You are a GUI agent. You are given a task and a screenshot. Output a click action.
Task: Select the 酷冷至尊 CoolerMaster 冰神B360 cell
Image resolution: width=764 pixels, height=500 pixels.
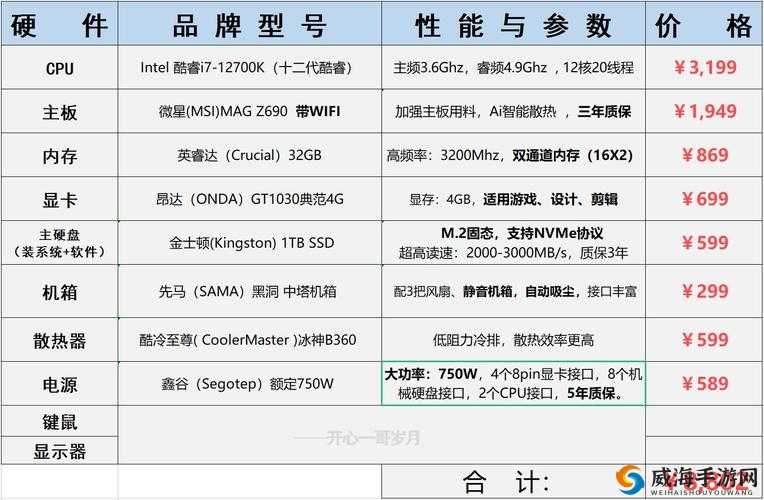(x=249, y=340)
